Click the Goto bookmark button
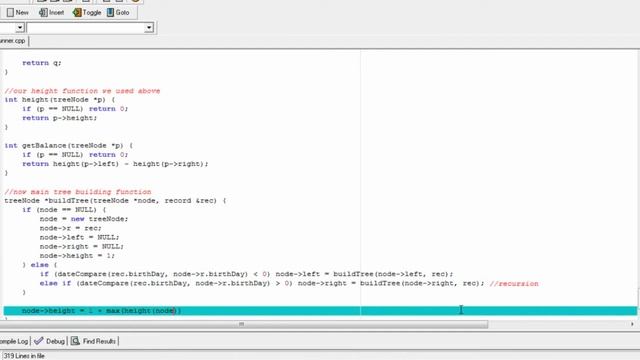Image resolution: width=640 pixels, height=360 pixels. click(118, 13)
